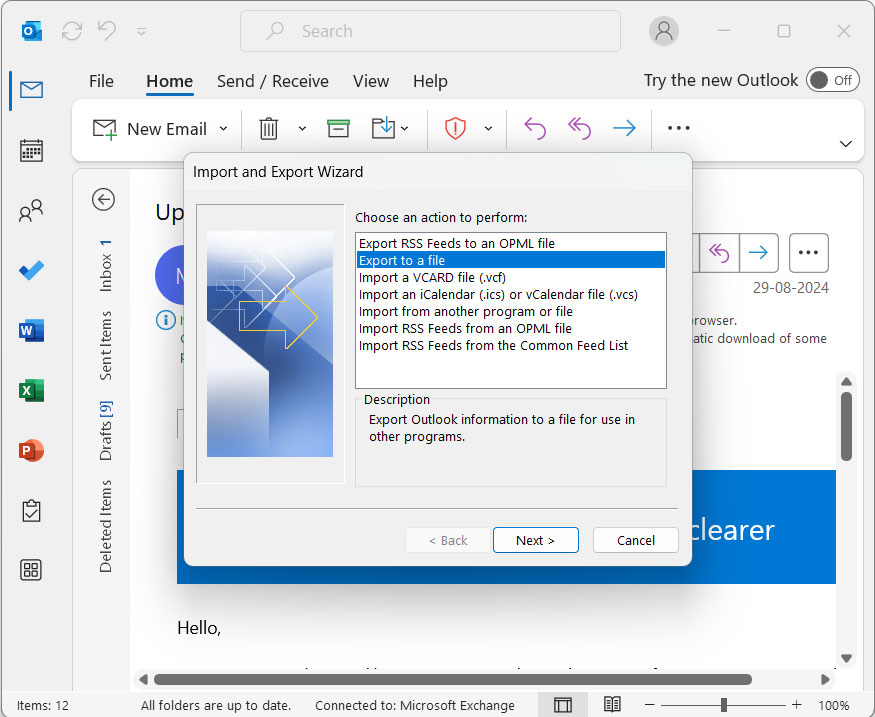Click Next in the Import and Export Wizard
This screenshot has height=717, width=875.
coord(536,539)
